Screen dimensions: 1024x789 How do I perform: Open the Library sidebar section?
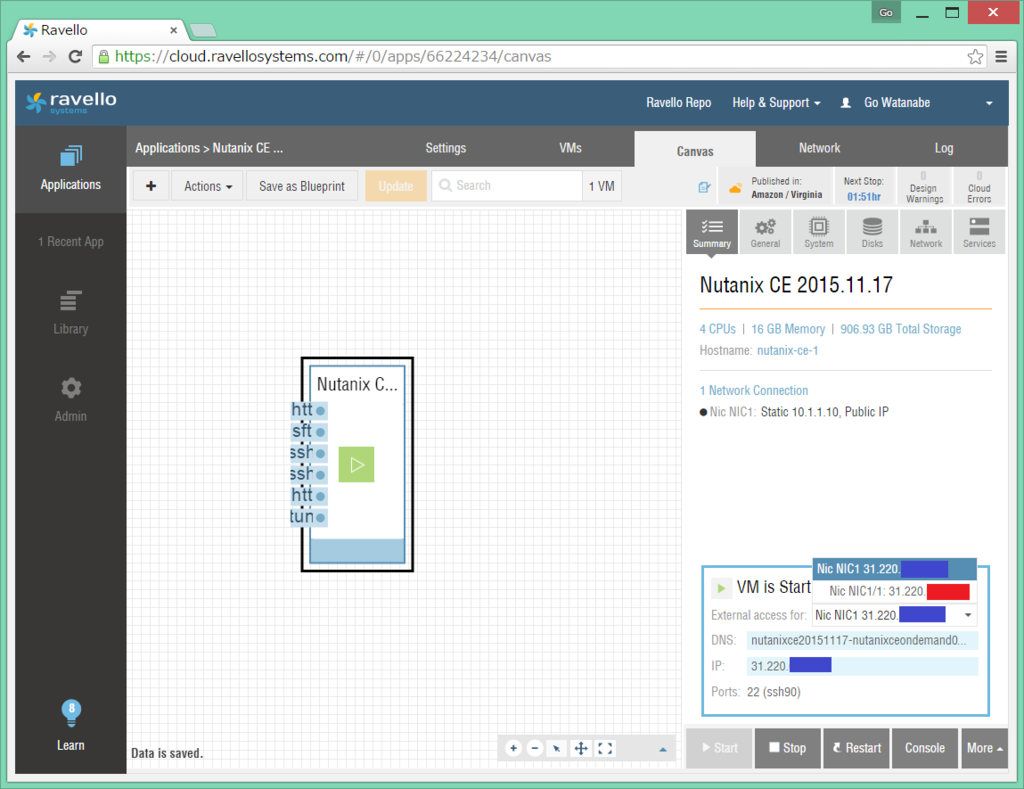click(71, 312)
